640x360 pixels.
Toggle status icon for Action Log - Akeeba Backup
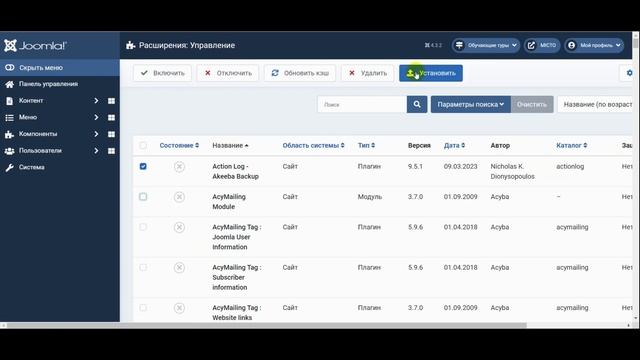(179, 167)
